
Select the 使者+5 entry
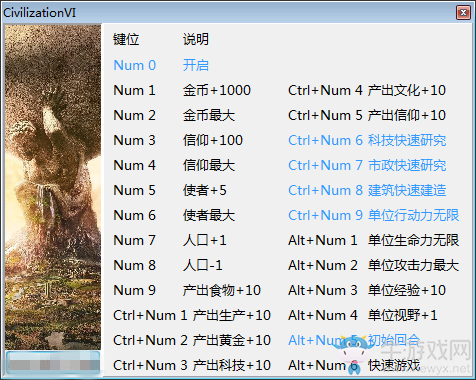[x=205, y=190]
